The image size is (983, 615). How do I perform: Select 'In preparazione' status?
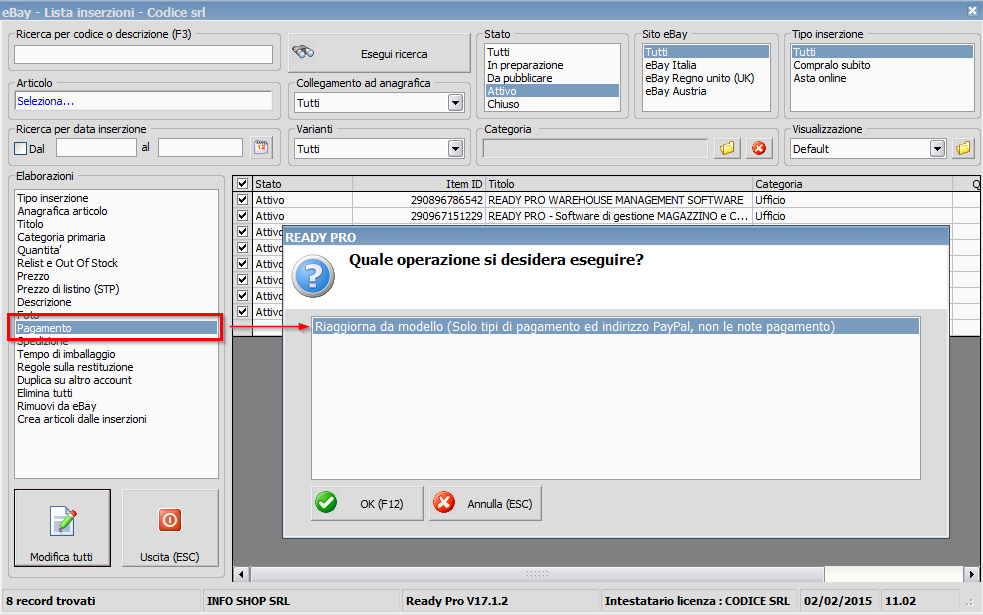552,65
